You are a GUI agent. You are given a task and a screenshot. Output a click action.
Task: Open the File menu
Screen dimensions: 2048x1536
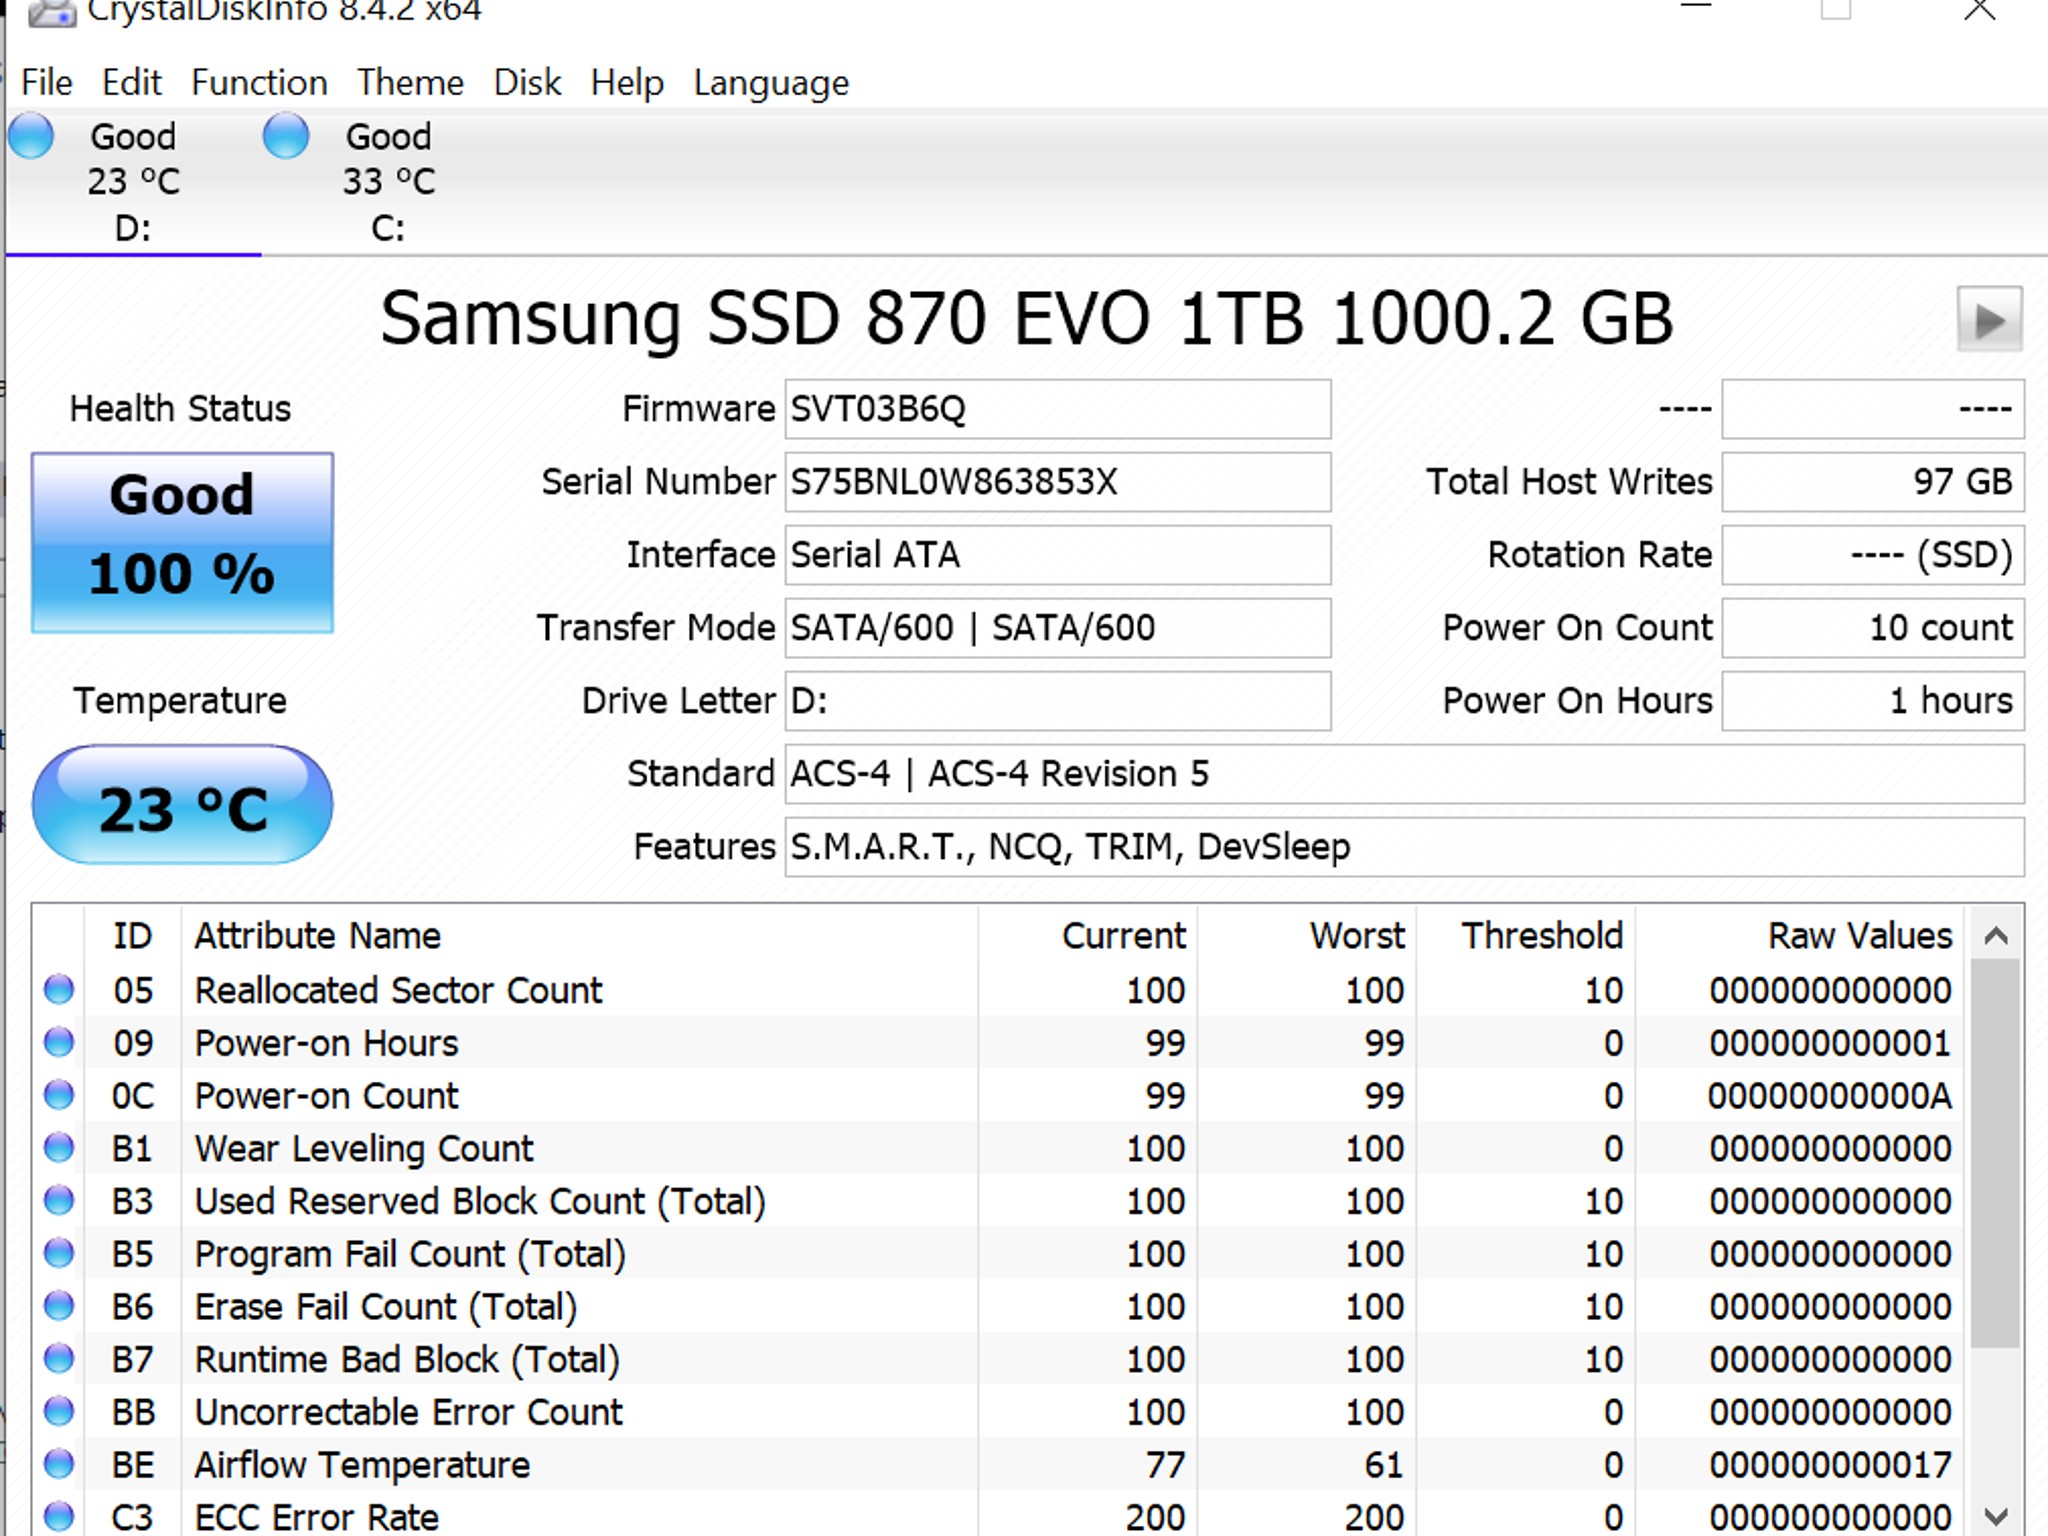(x=46, y=82)
